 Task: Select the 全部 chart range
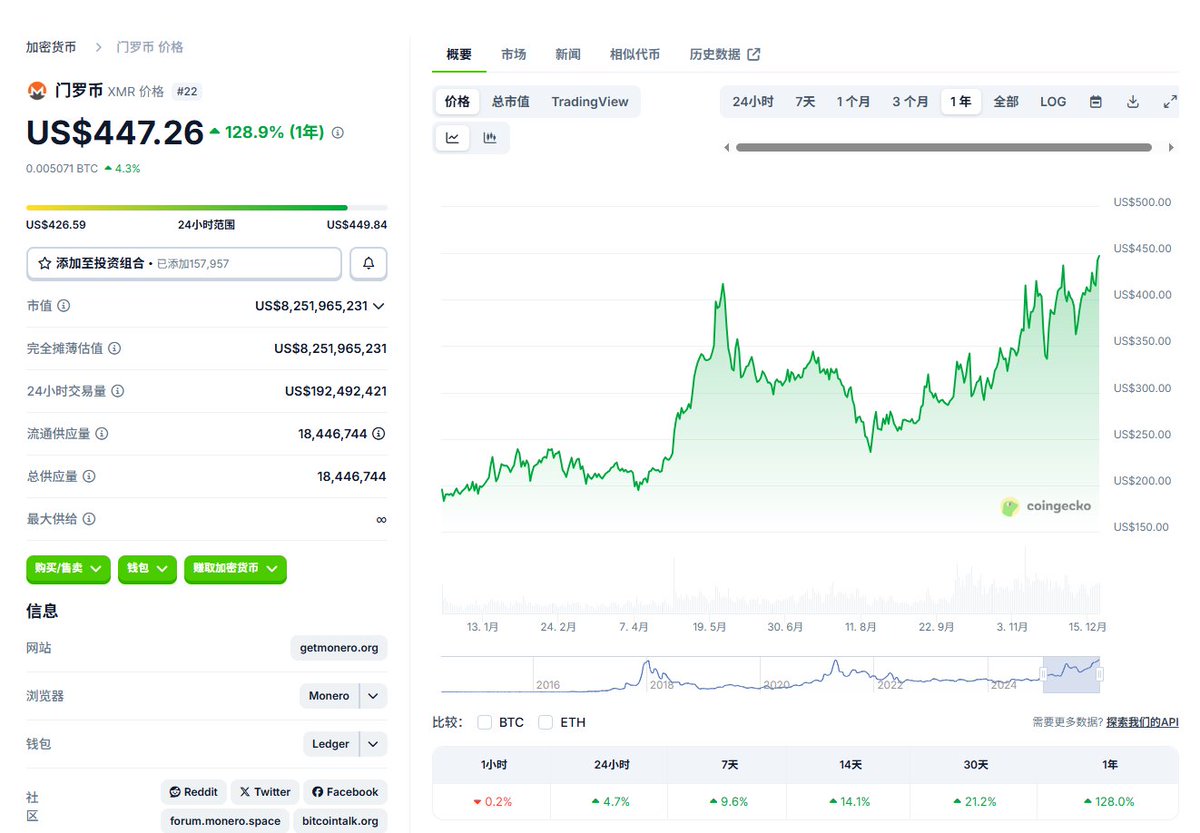click(x=1006, y=101)
